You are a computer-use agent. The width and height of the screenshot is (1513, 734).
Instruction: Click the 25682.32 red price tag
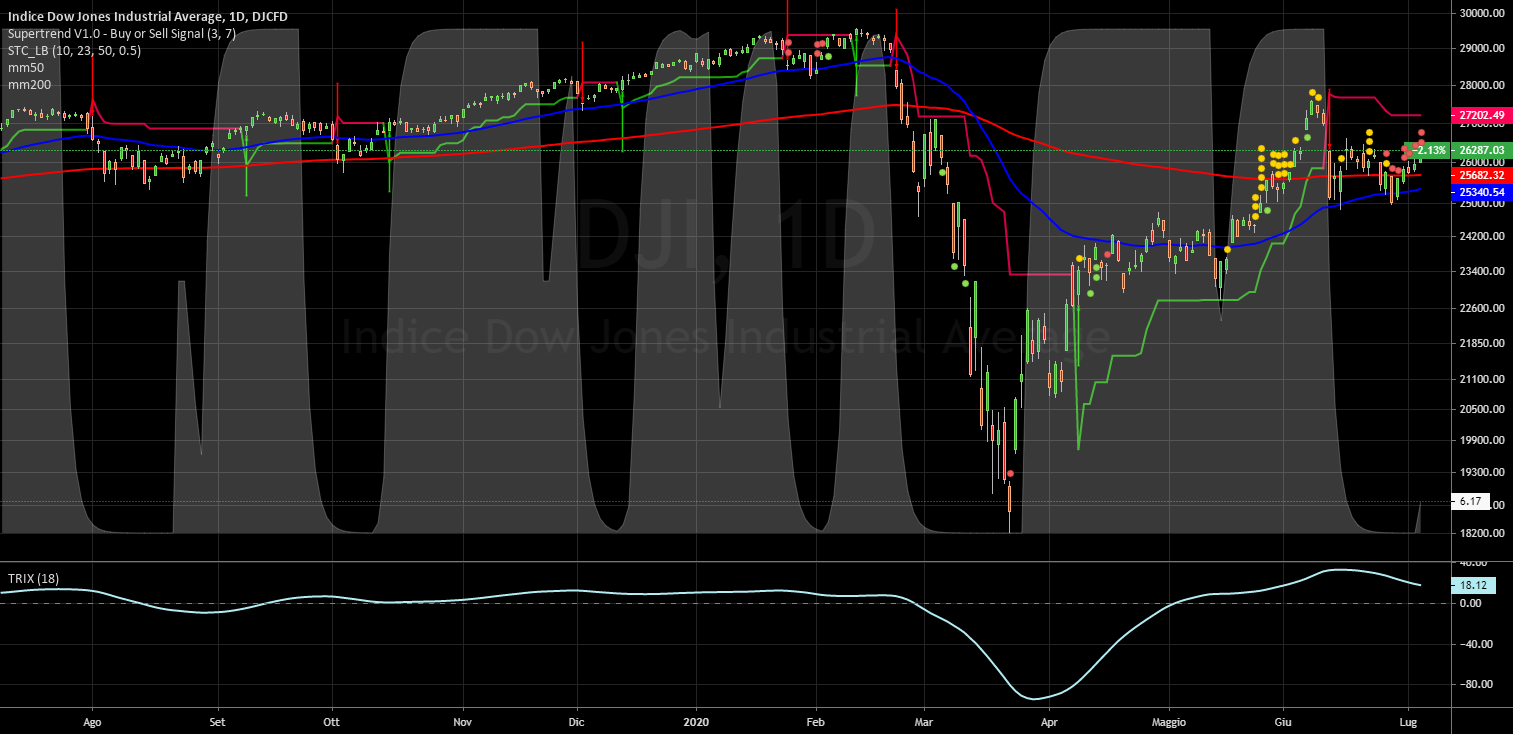(x=1481, y=175)
